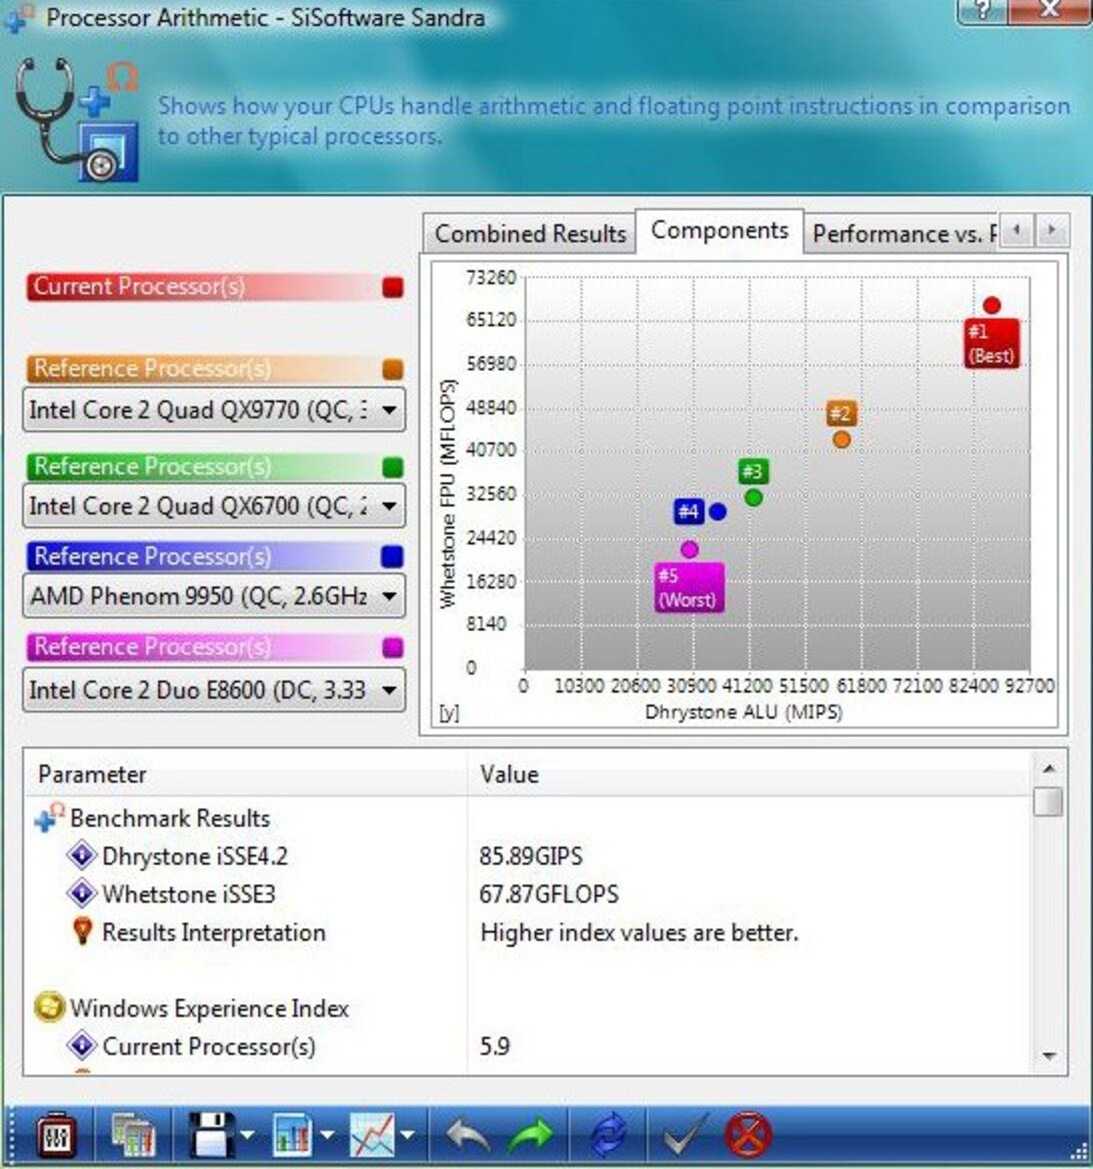
Task: Click the Benchmark Results blue cross icon
Action: coord(48,818)
